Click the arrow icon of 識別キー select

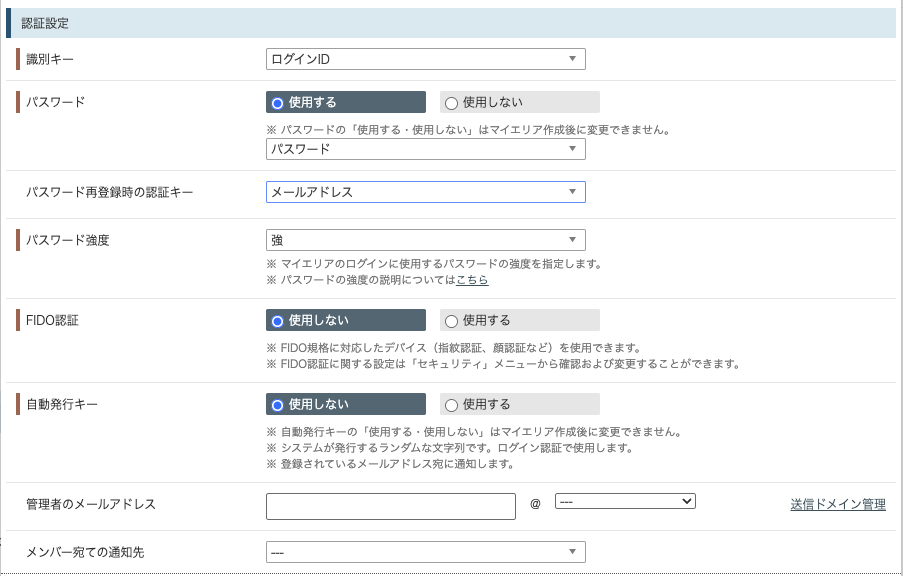coord(572,59)
